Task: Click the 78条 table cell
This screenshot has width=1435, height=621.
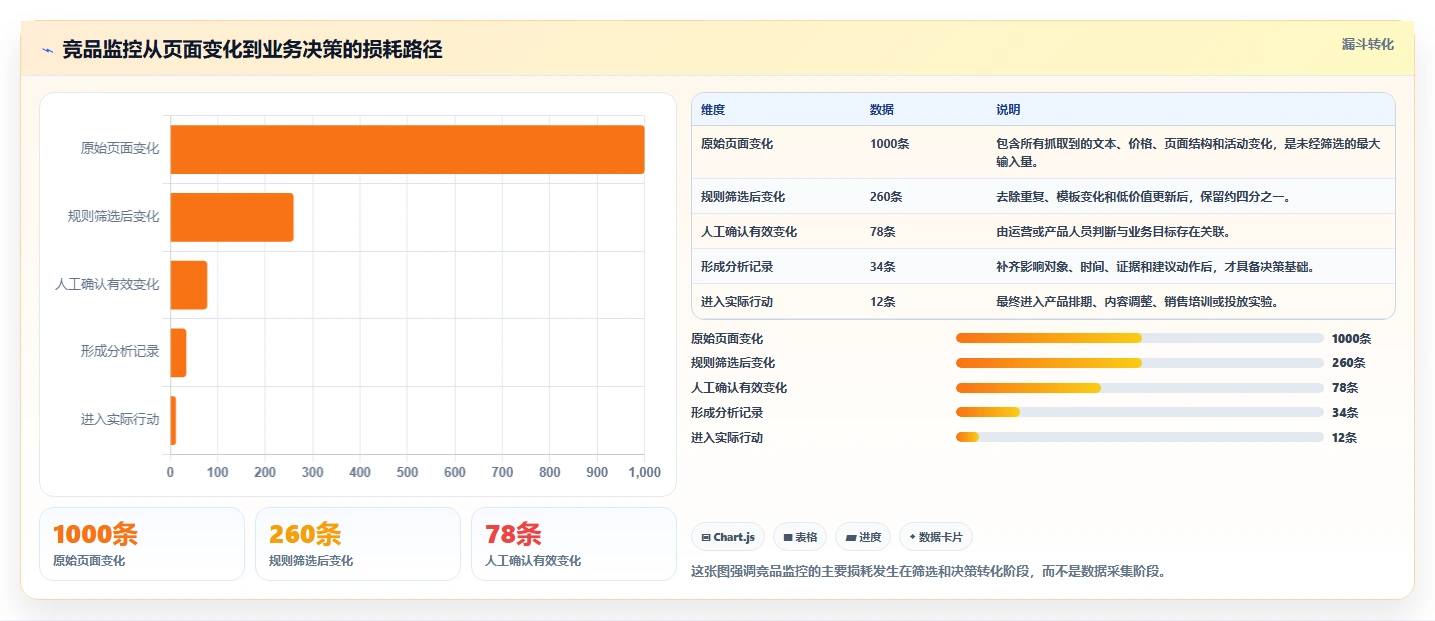Action: point(883,232)
